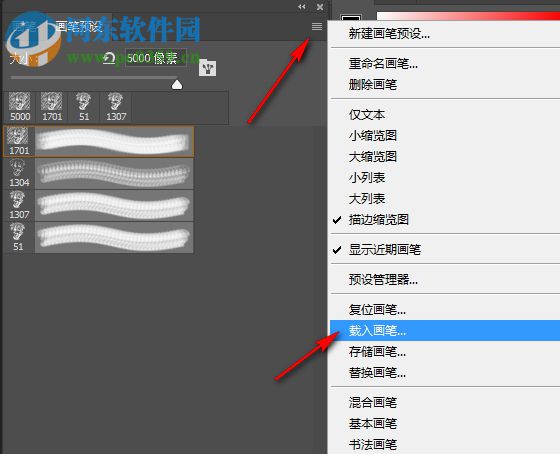Switch to the 画笔预设 tab
The width and height of the screenshot is (560, 454).
[x=79, y=26]
